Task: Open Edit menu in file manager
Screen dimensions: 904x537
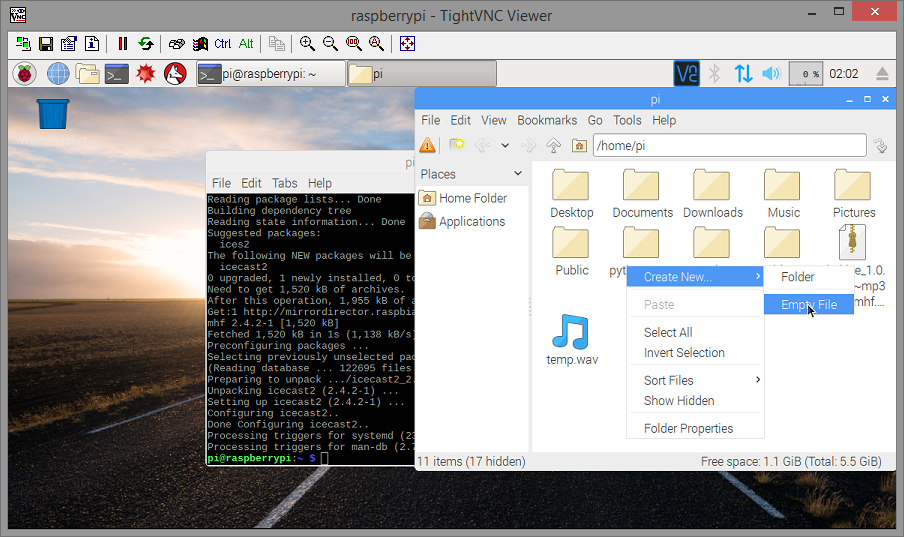Action: pyautogui.click(x=461, y=120)
